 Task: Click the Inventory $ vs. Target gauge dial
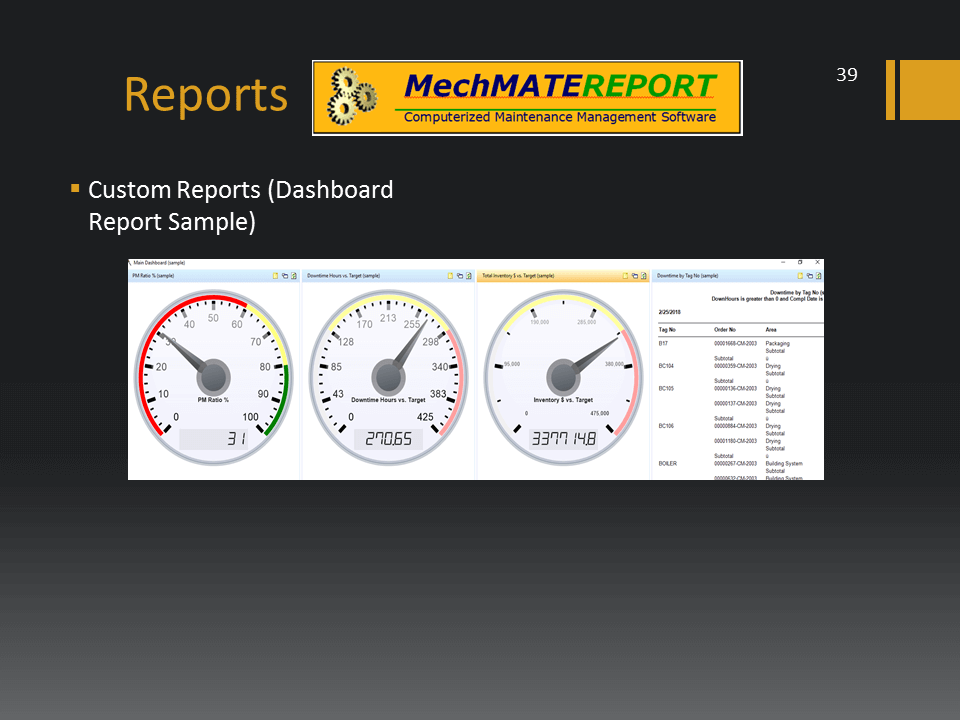[x=563, y=377]
